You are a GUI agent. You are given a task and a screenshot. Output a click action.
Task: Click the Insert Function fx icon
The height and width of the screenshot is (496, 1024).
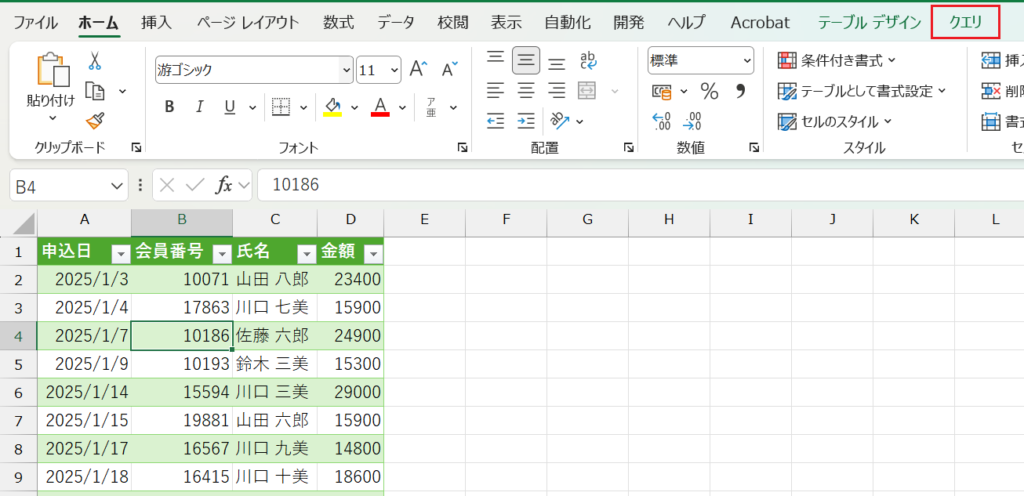click(224, 185)
